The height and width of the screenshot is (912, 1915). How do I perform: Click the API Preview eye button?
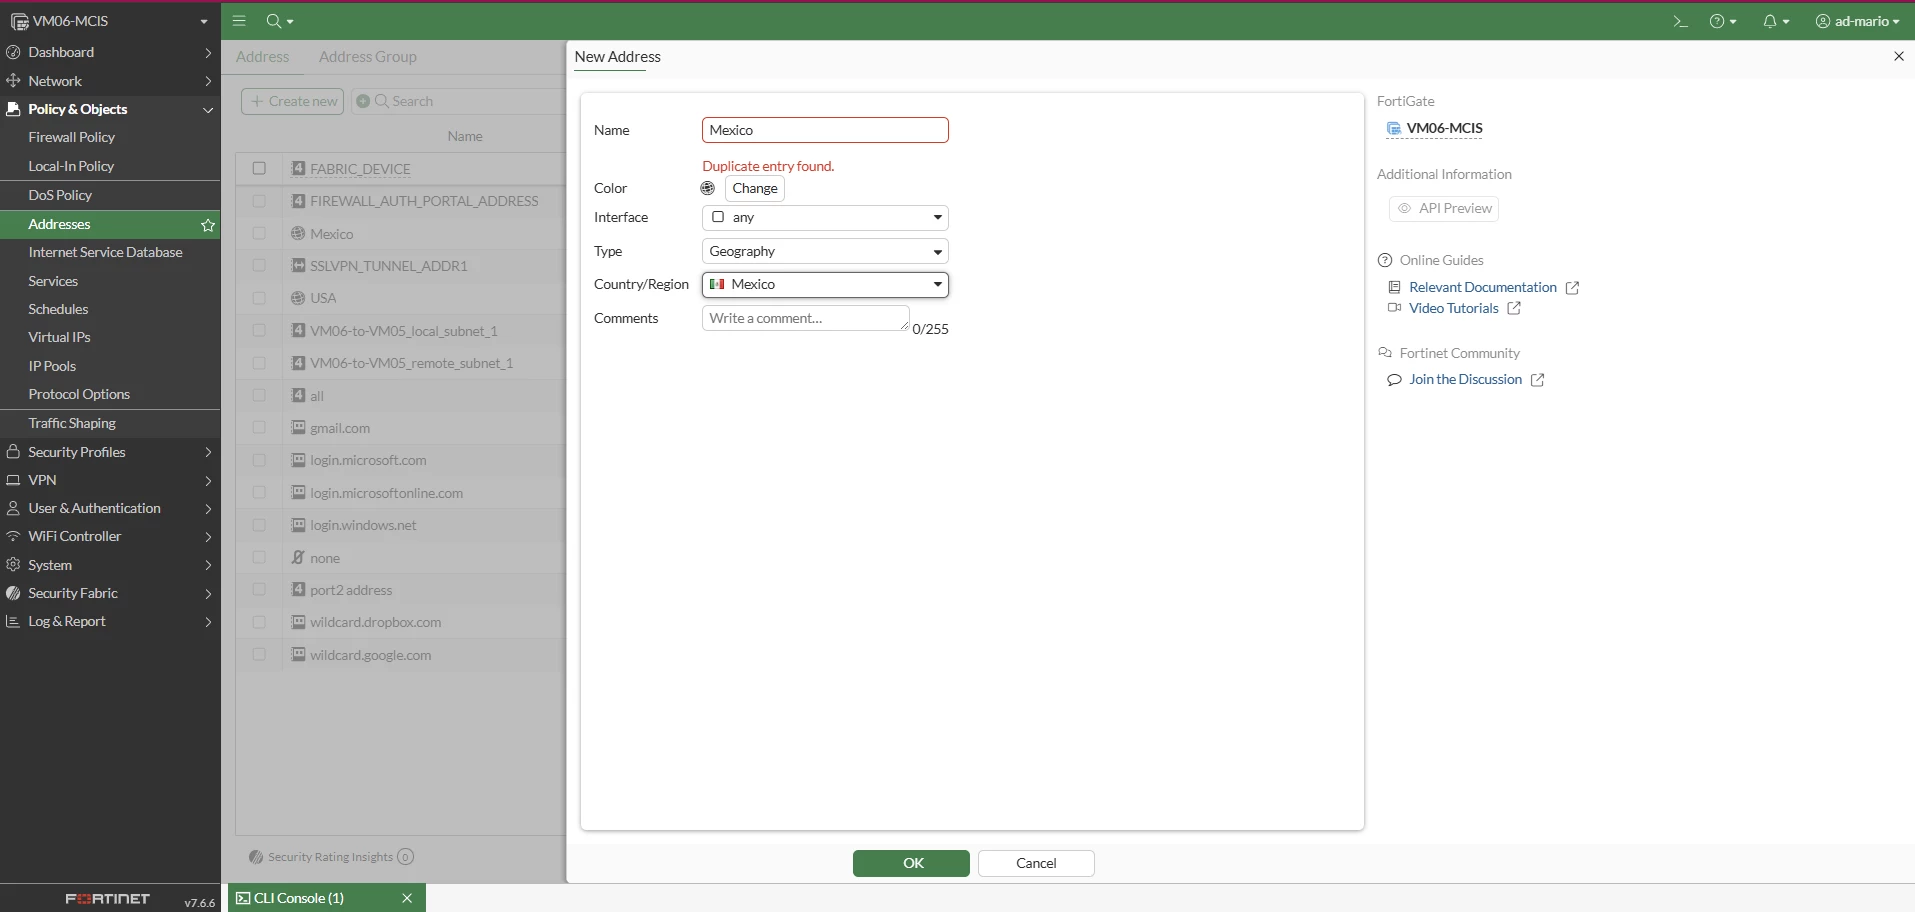tap(1444, 208)
